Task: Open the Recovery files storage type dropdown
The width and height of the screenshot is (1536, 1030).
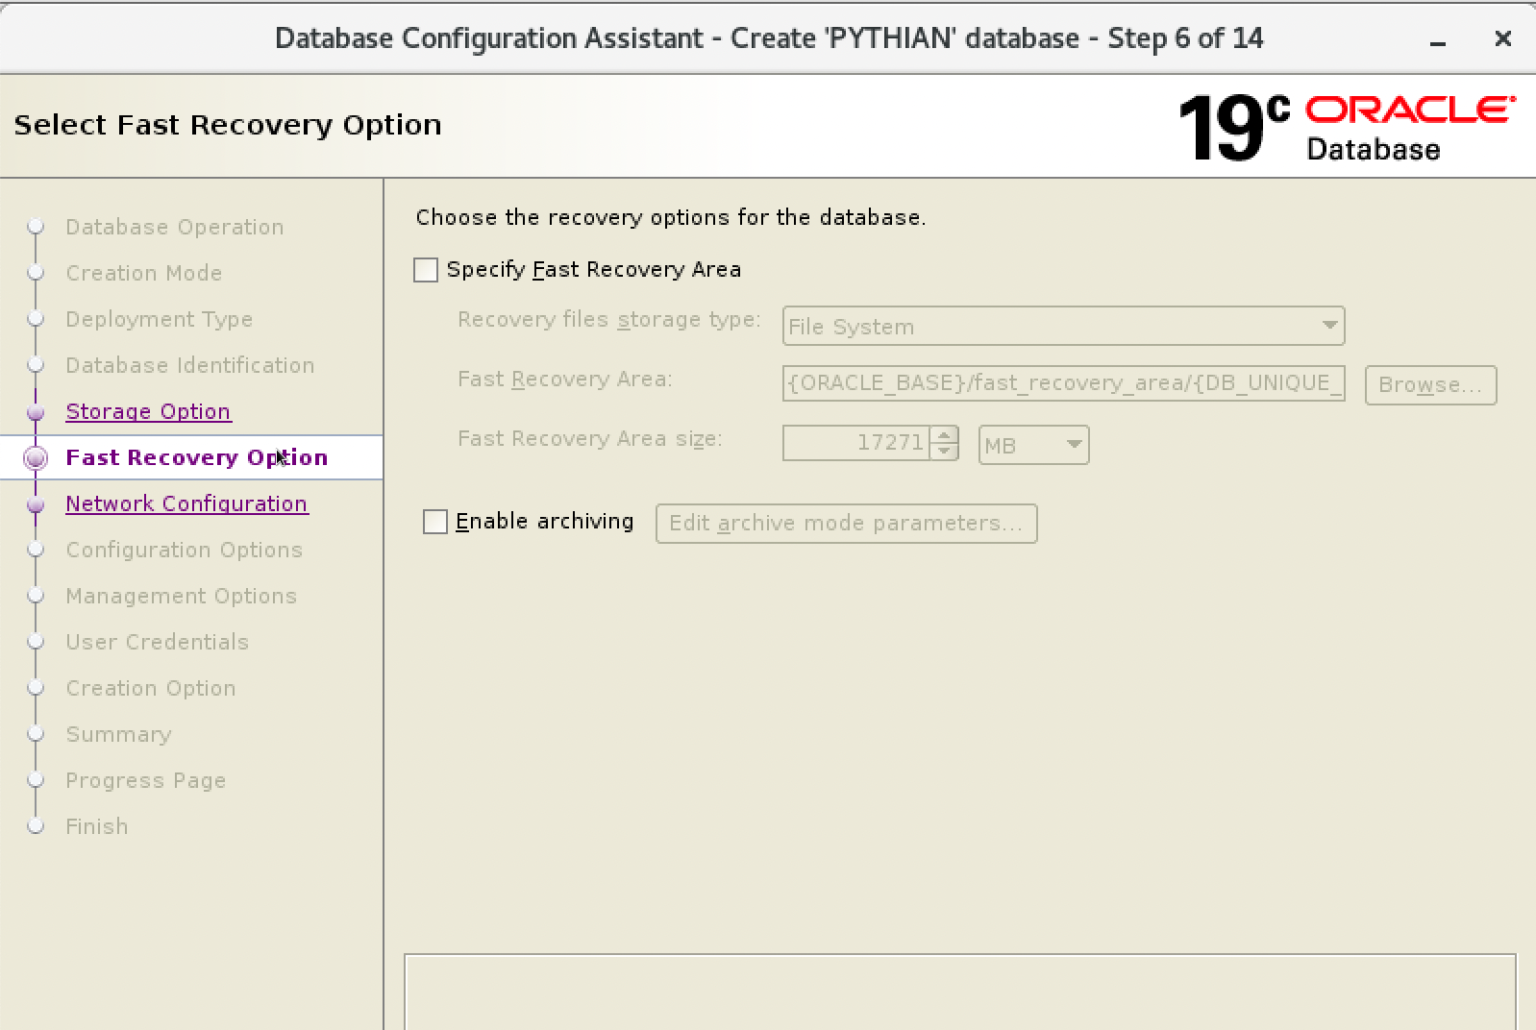Action: pos(1329,326)
